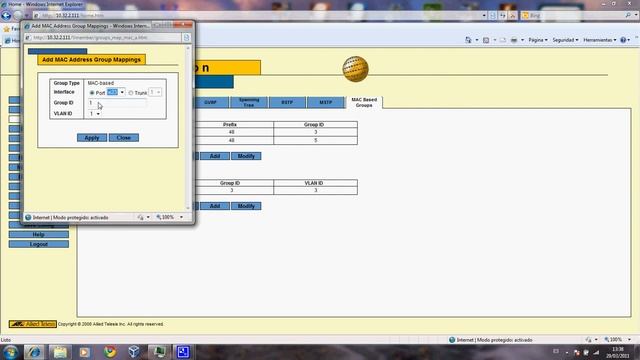Viewport: 640px width, 360px height.
Task: Open the Página menu
Action: click(538, 40)
